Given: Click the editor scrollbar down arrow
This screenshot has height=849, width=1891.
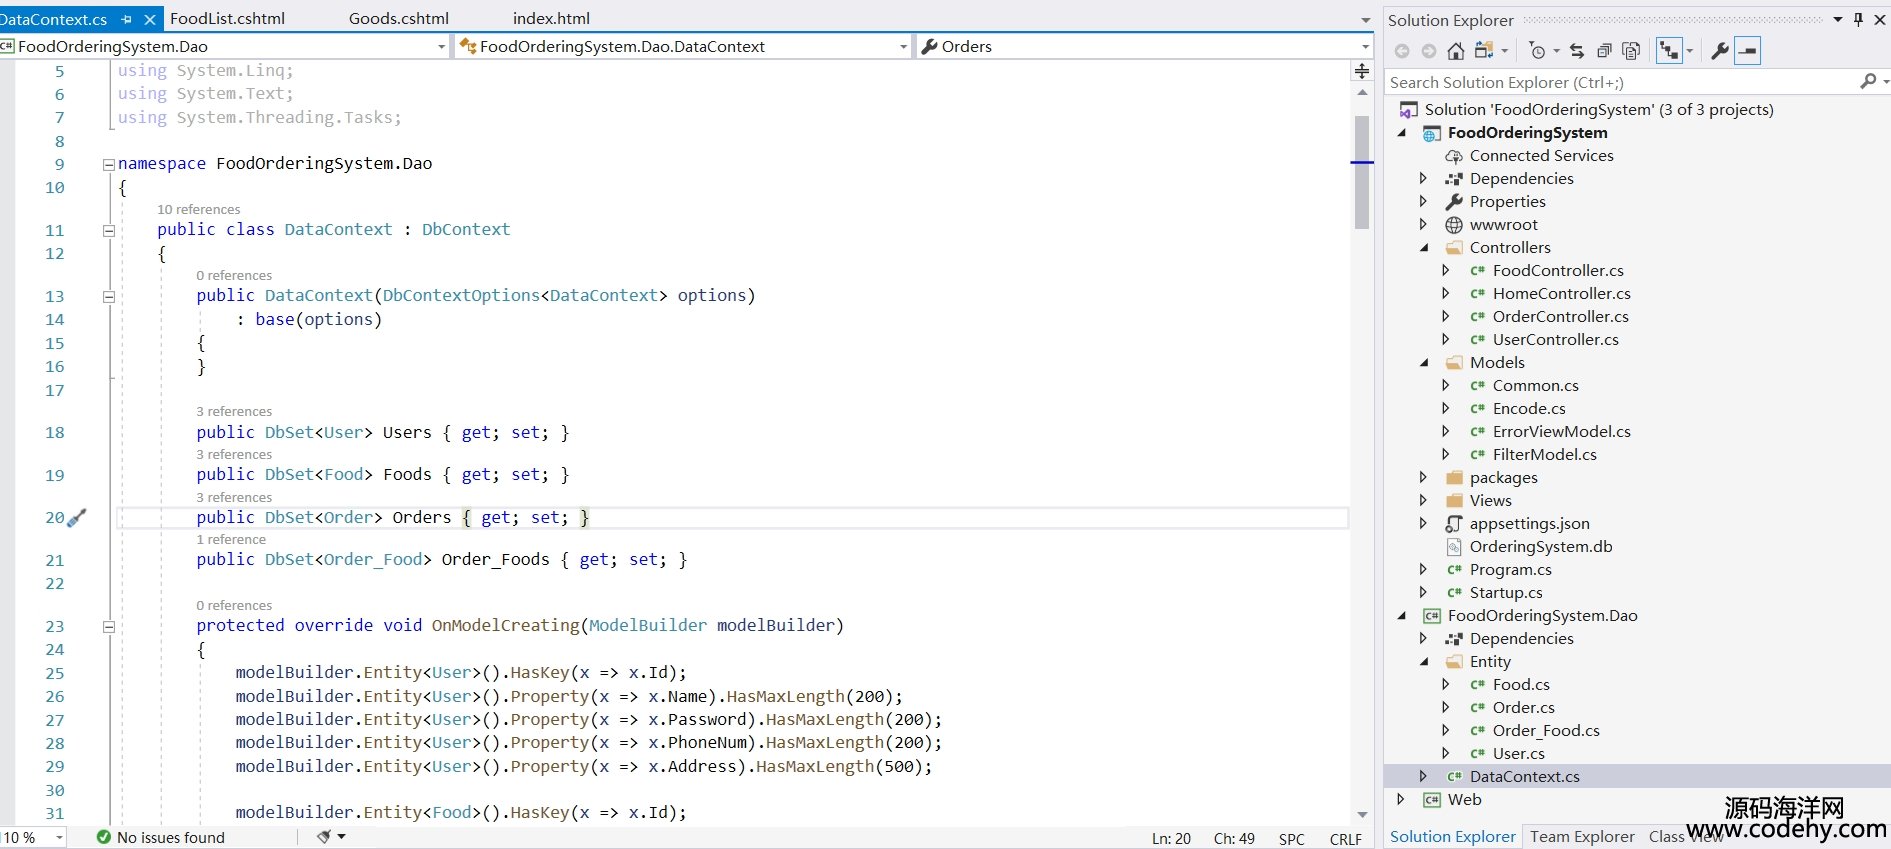Looking at the screenshot, I should [1362, 815].
